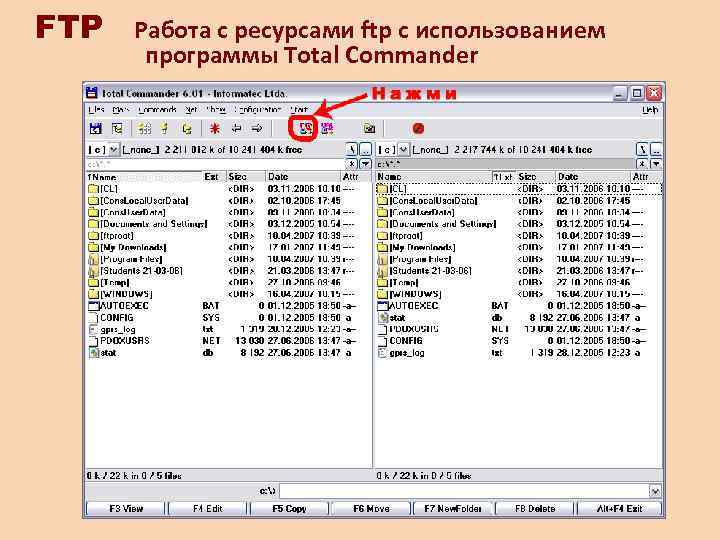The image size is (720, 540).
Task: Click the Reread source toolbar icon
Action: pyautogui.click(x=96, y=129)
